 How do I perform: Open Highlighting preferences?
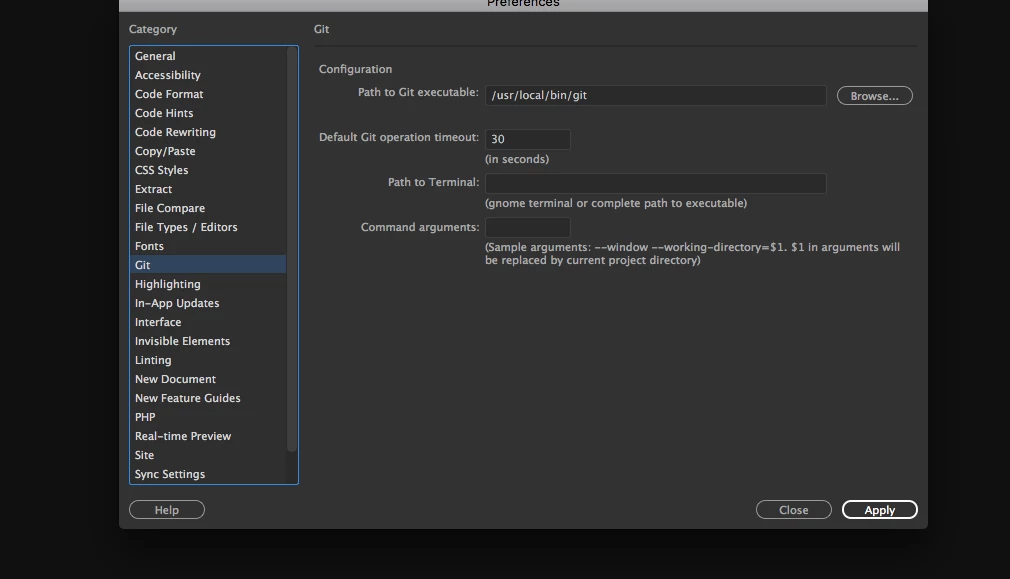[x=207, y=284]
